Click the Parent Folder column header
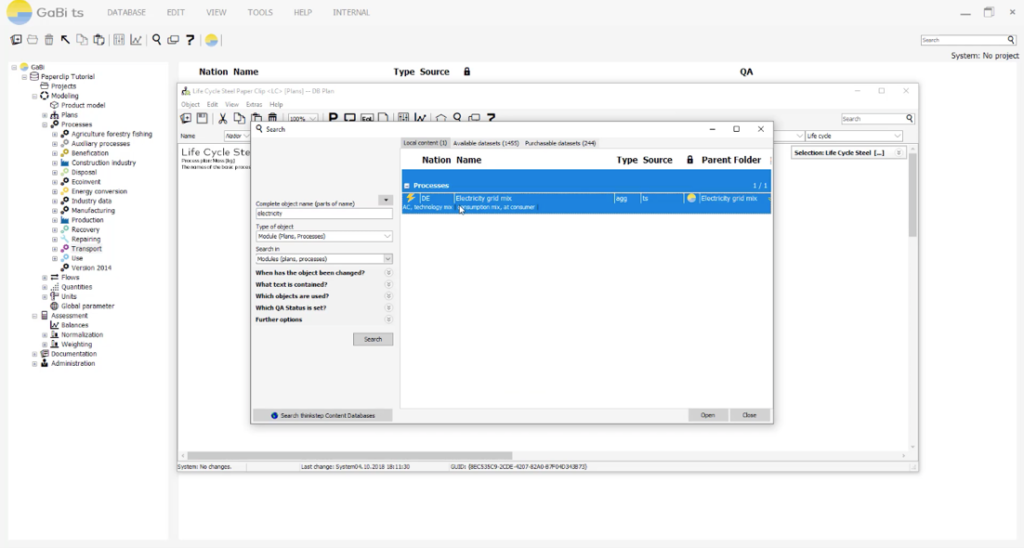 point(731,159)
